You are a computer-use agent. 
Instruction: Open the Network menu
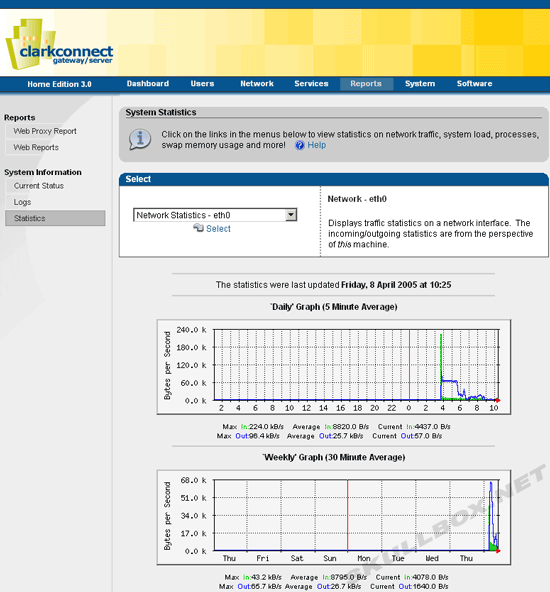pos(257,84)
